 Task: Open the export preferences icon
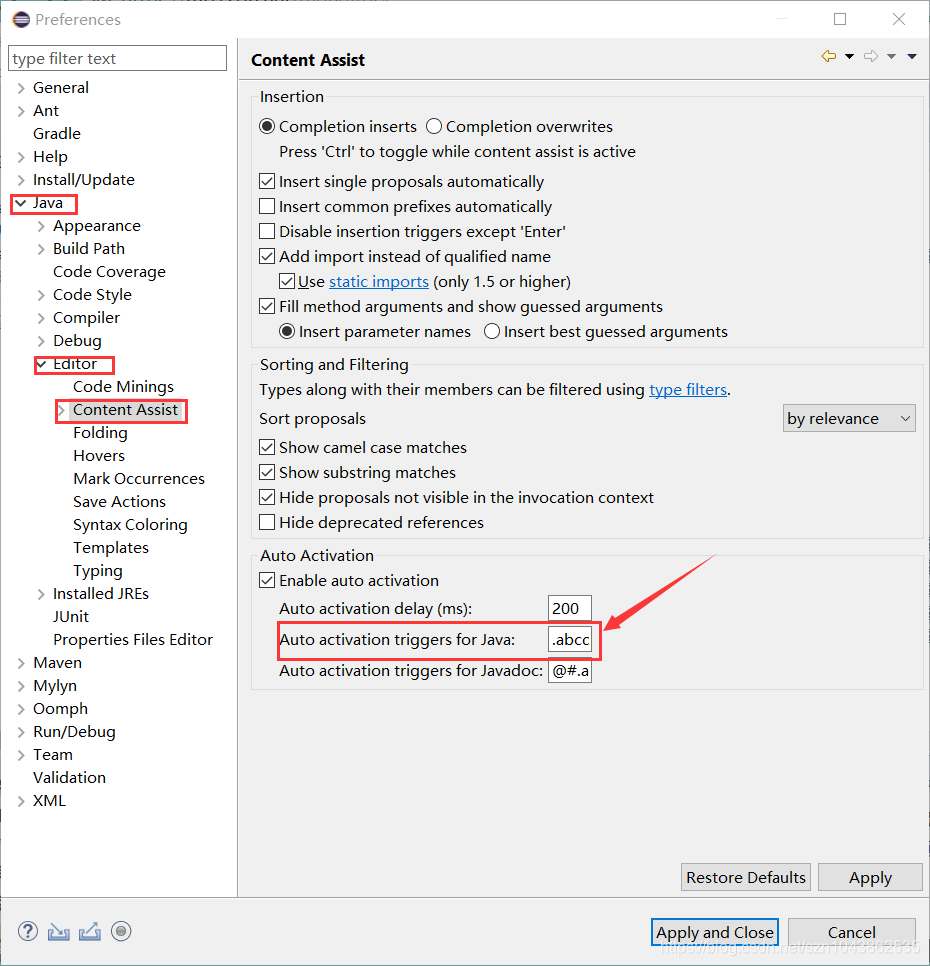tap(89, 931)
